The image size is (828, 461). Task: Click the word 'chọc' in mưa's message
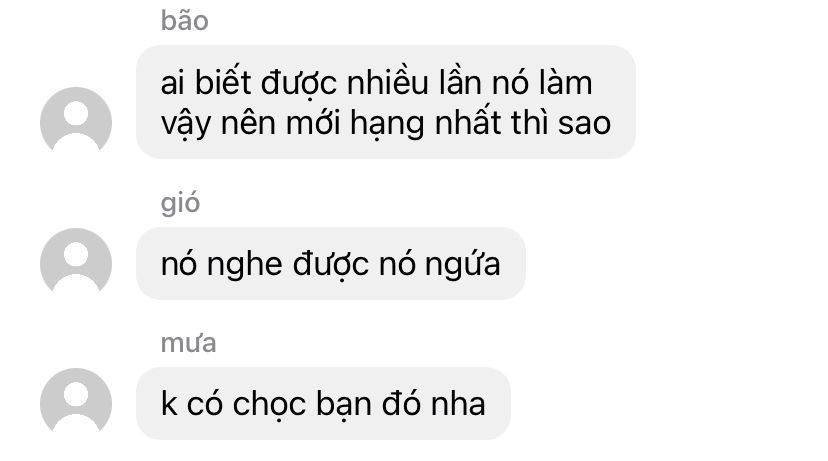(269, 405)
